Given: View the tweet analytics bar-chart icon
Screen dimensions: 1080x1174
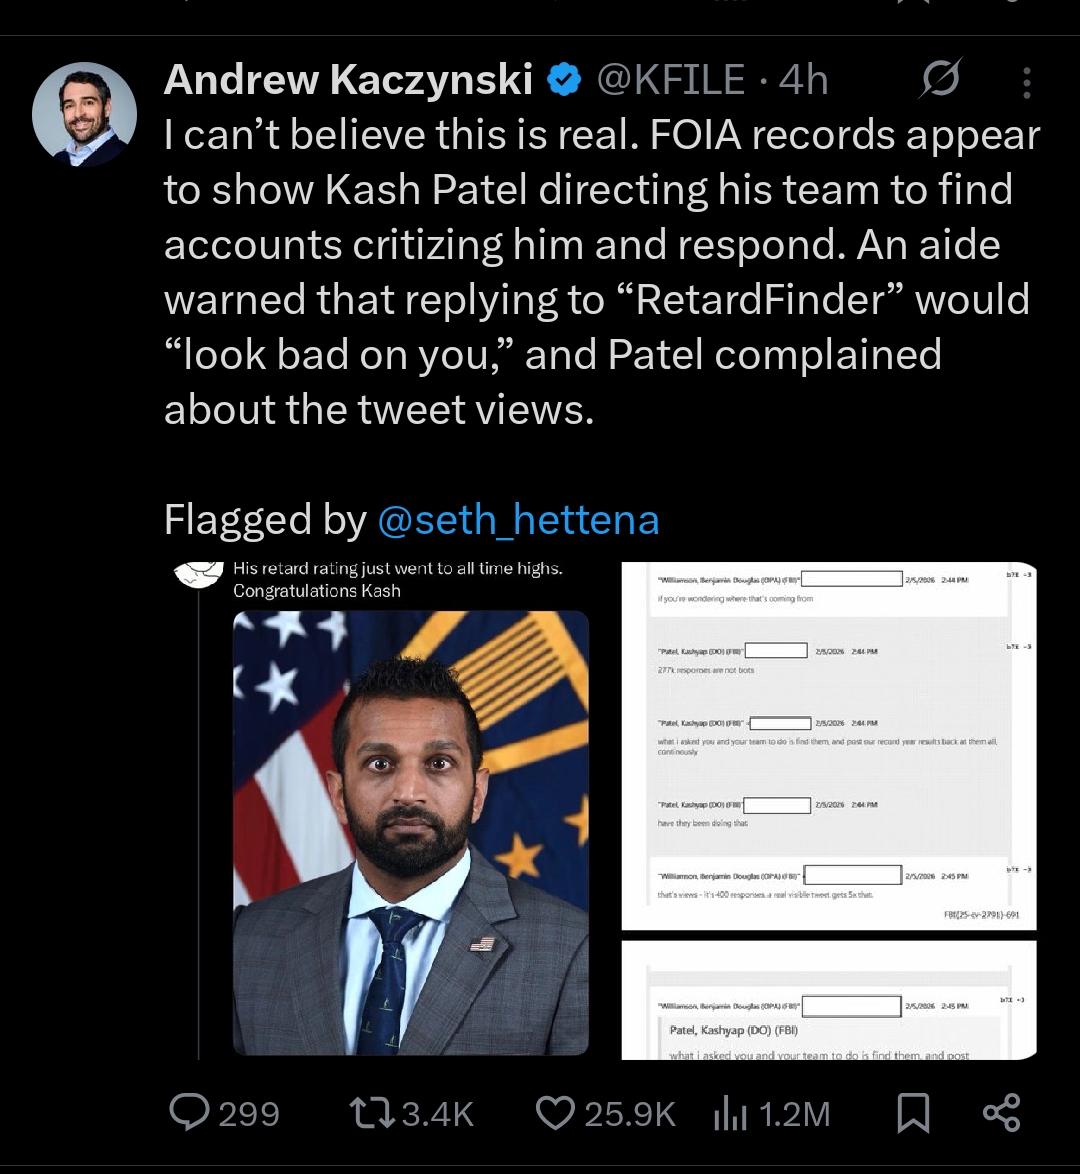Looking at the screenshot, I should tap(730, 1114).
